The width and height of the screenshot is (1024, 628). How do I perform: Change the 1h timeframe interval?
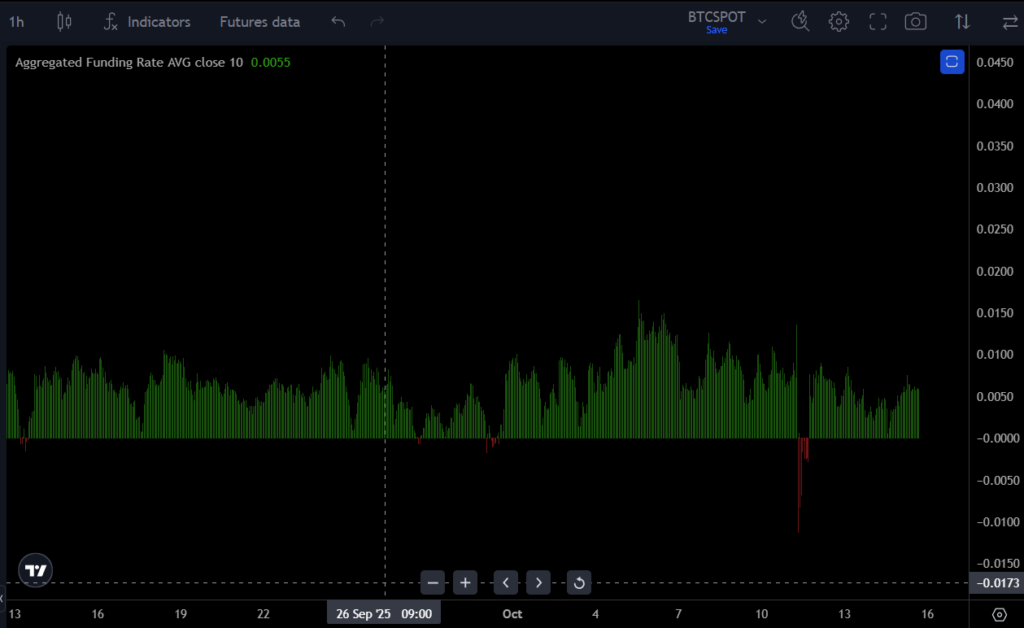coord(17,21)
